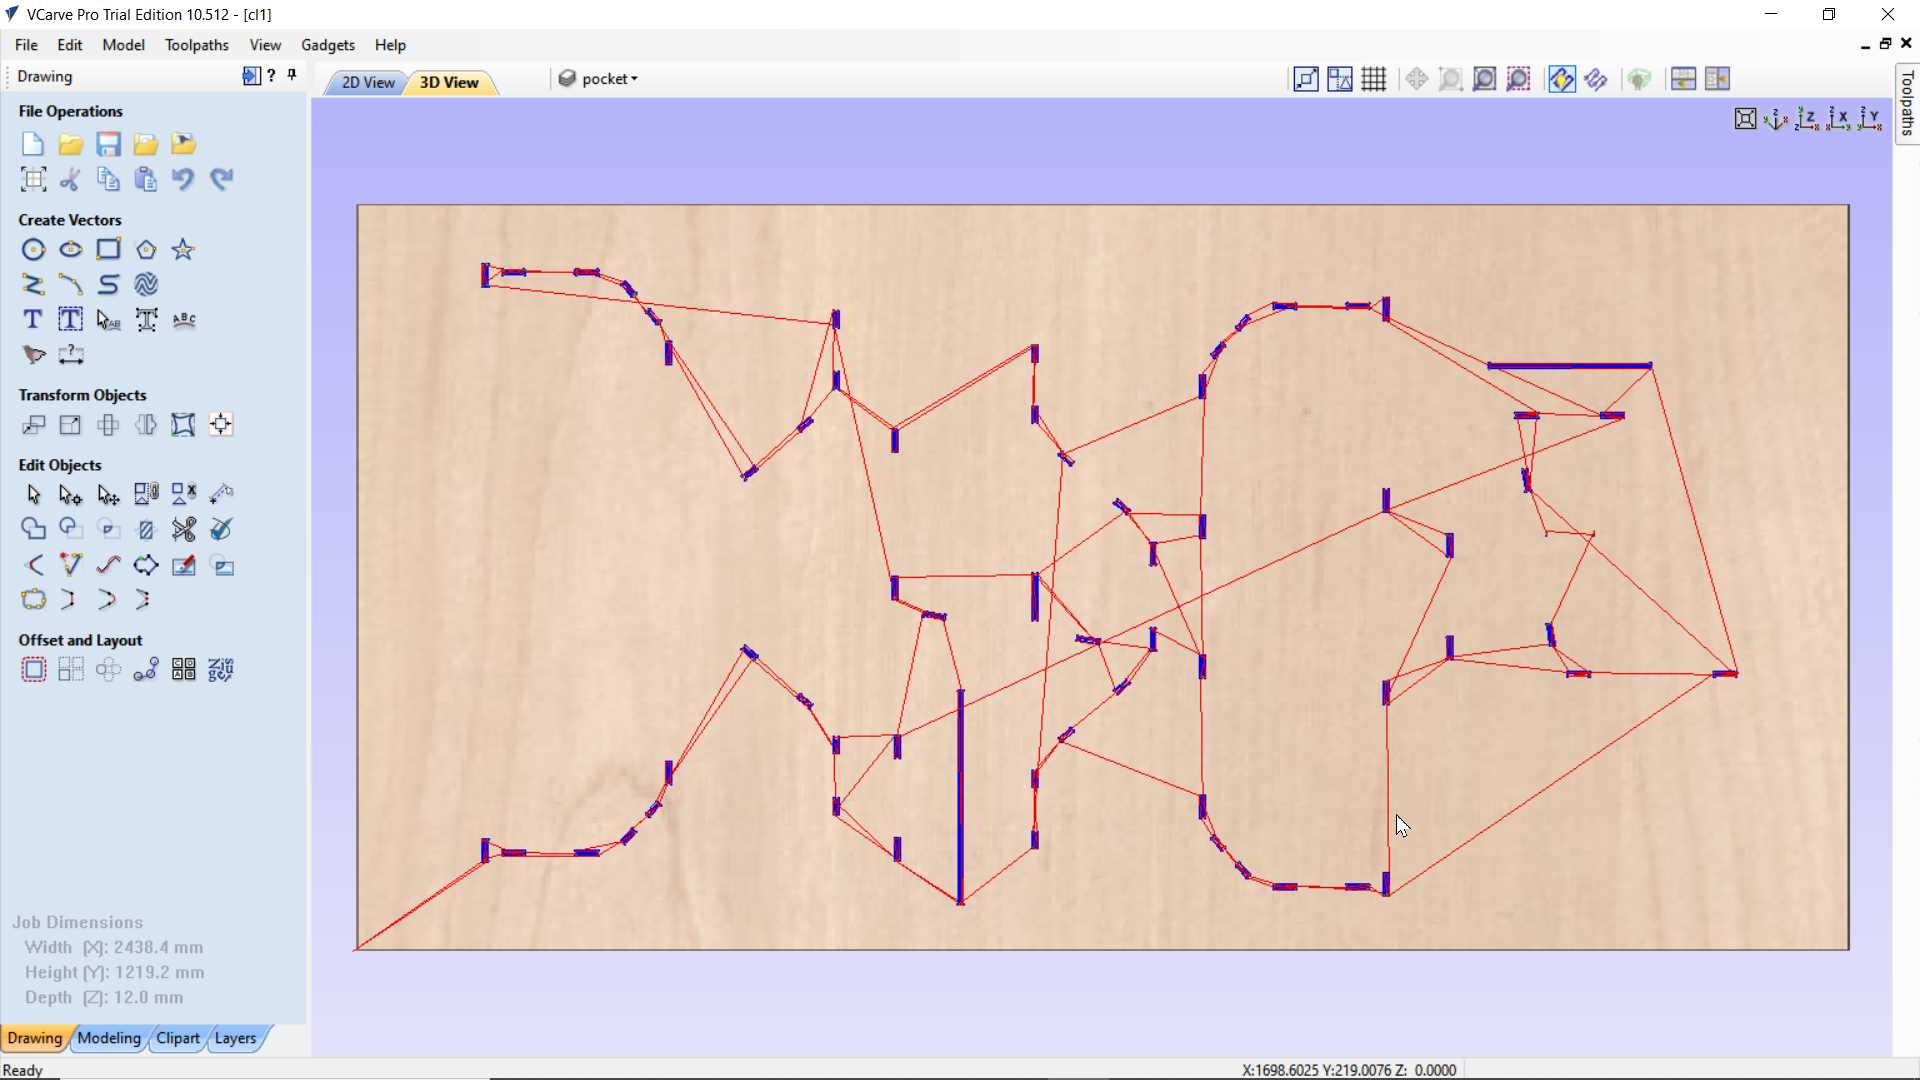Click the isometric view icon
The image size is (1920, 1080).
pos(1776,119)
